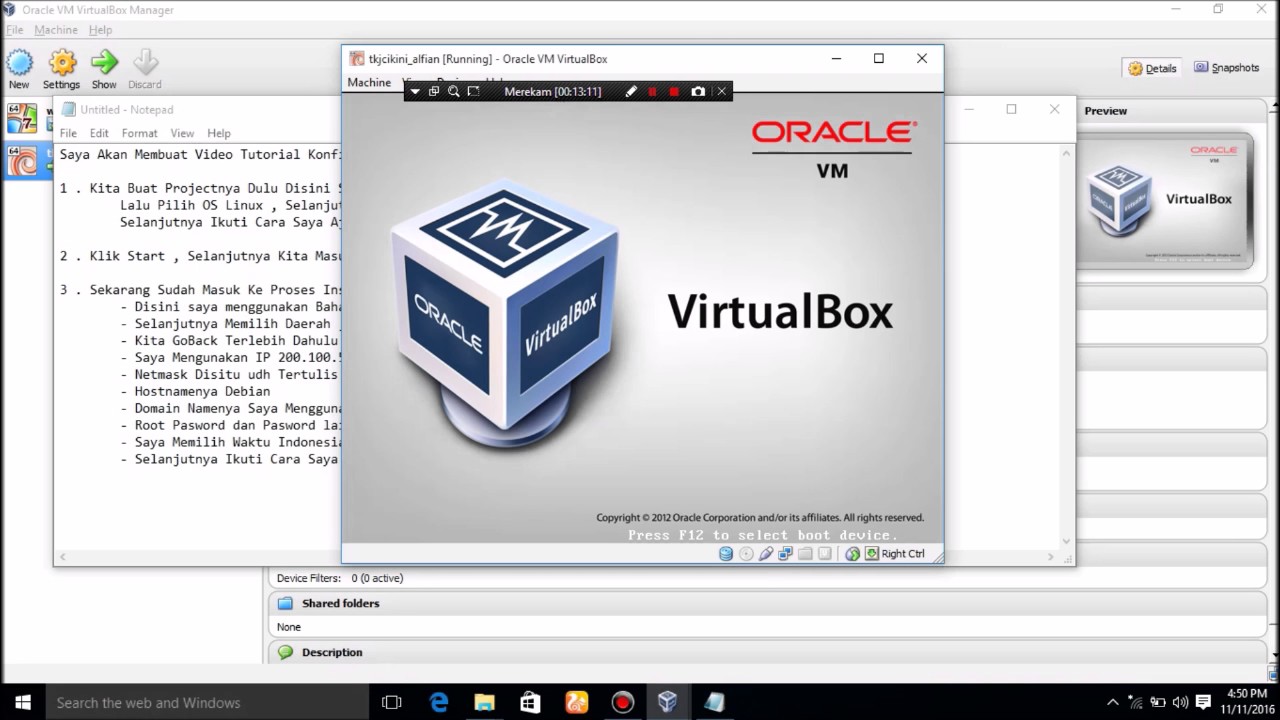
Task: Click the Notepad text line starting 'Saya Akan Membuat'
Action: [200, 154]
